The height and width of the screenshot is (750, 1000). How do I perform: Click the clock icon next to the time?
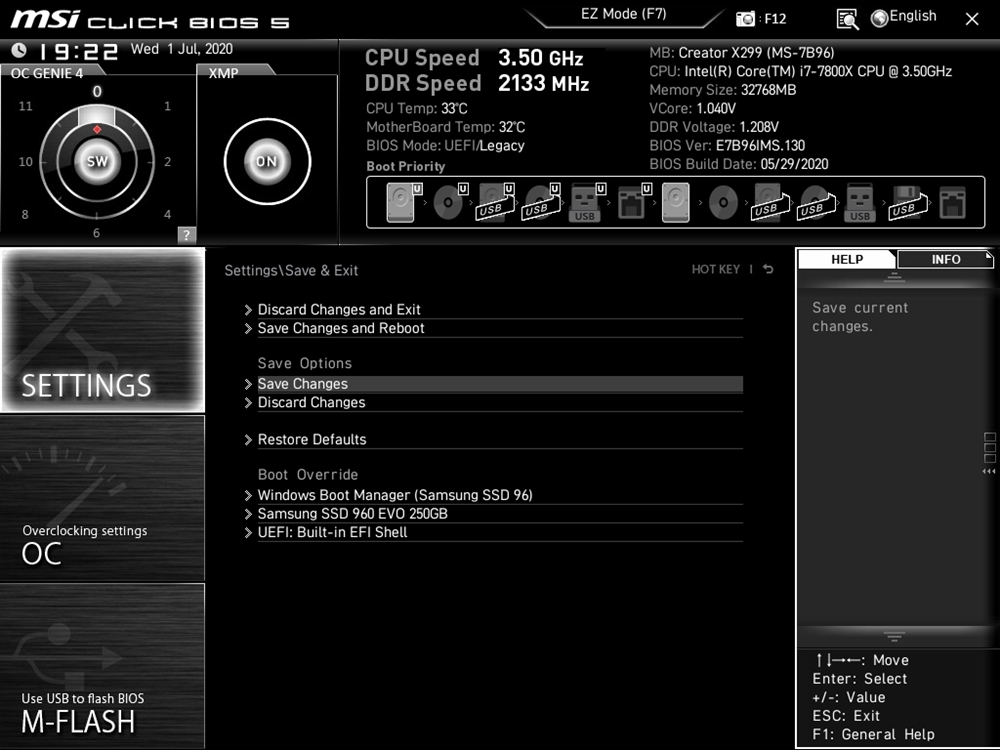point(20,50)
